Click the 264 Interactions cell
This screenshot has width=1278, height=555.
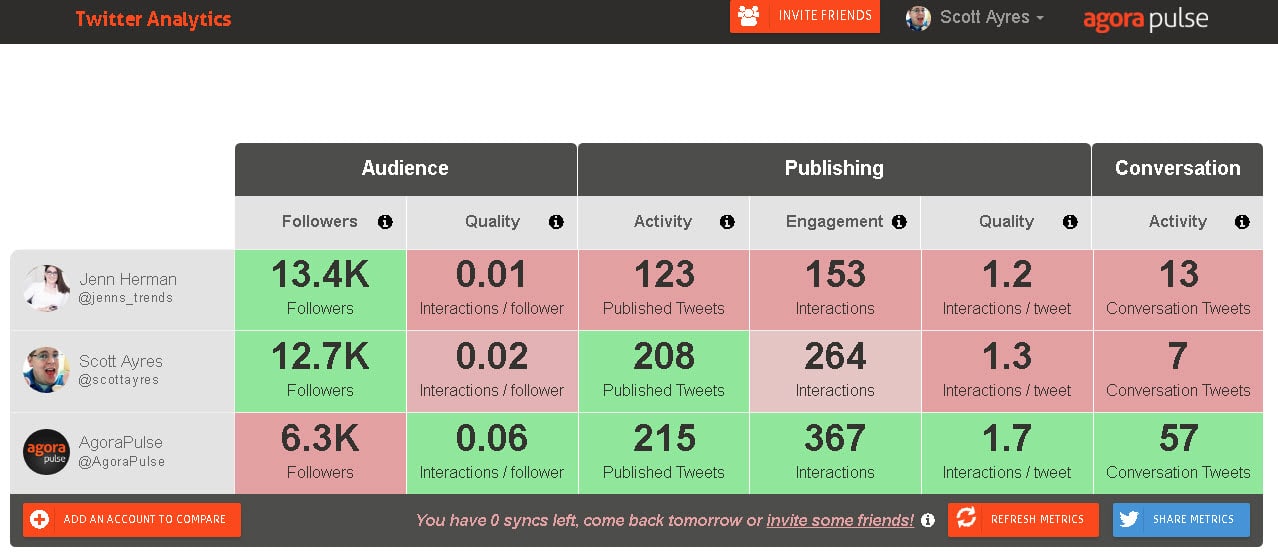[x=835, y=371]
